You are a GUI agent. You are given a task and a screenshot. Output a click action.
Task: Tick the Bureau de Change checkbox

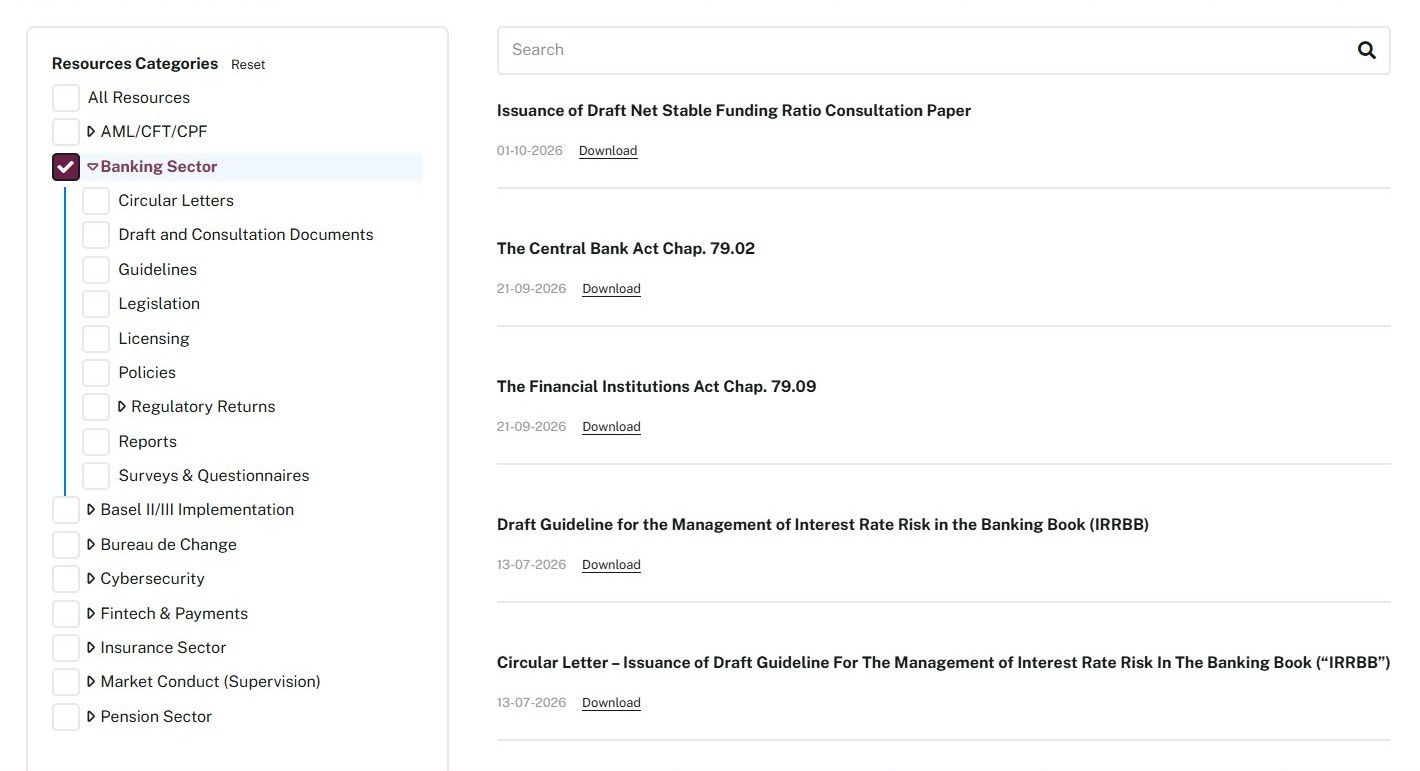point(66,545)
